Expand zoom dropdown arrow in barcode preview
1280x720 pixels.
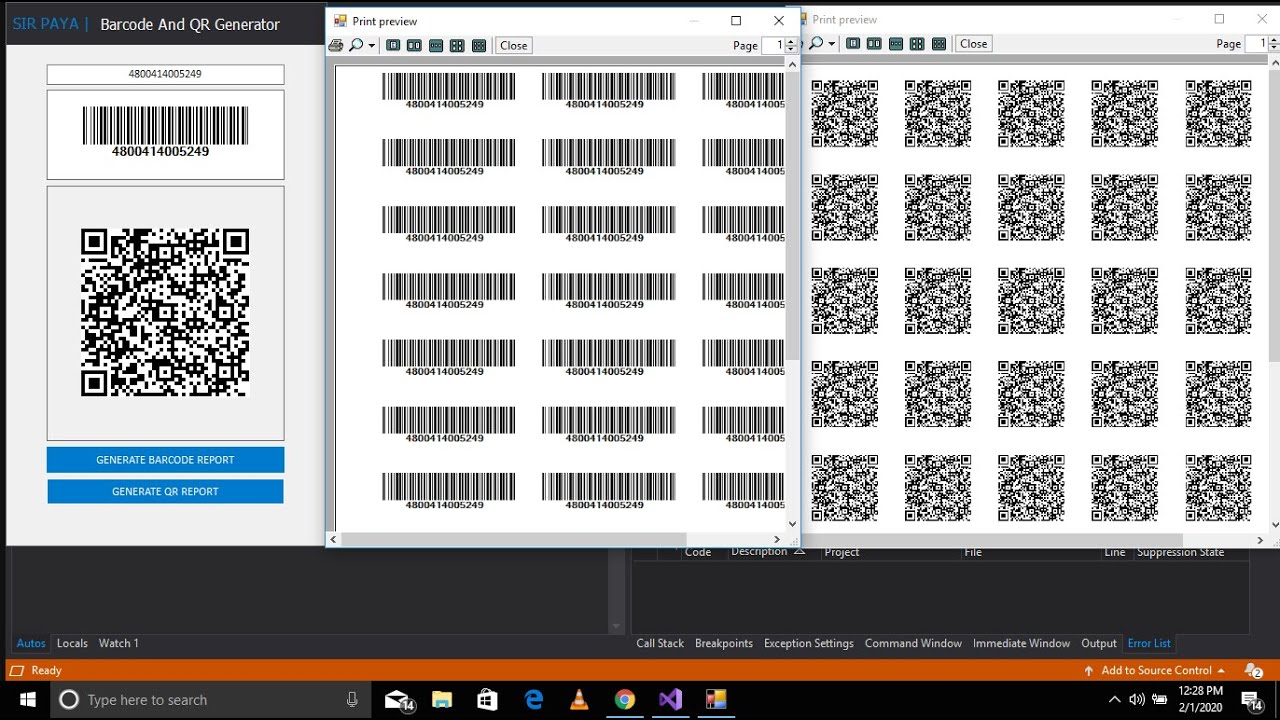tap(371, 45)
